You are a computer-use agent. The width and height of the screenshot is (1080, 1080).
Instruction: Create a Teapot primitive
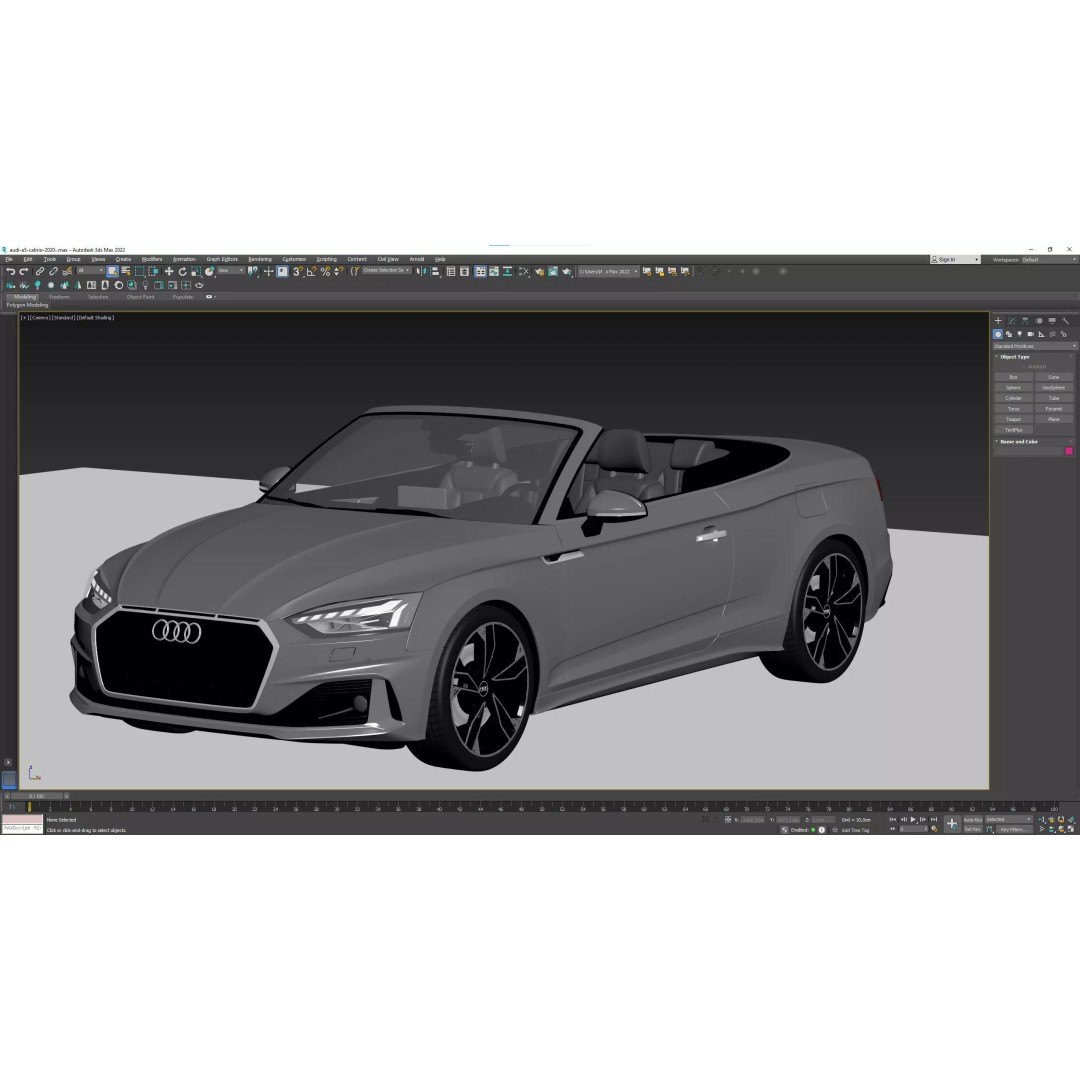click(1013, 419)
